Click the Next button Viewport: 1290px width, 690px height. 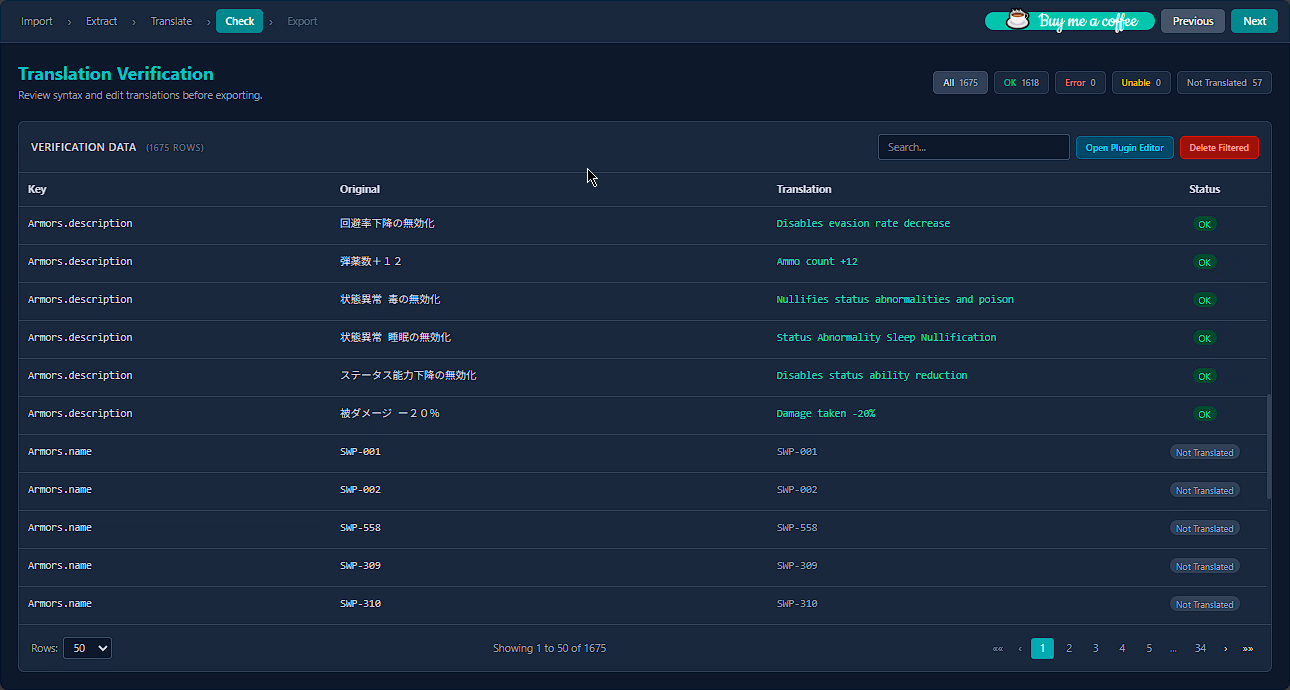[x=1254, y=21]
